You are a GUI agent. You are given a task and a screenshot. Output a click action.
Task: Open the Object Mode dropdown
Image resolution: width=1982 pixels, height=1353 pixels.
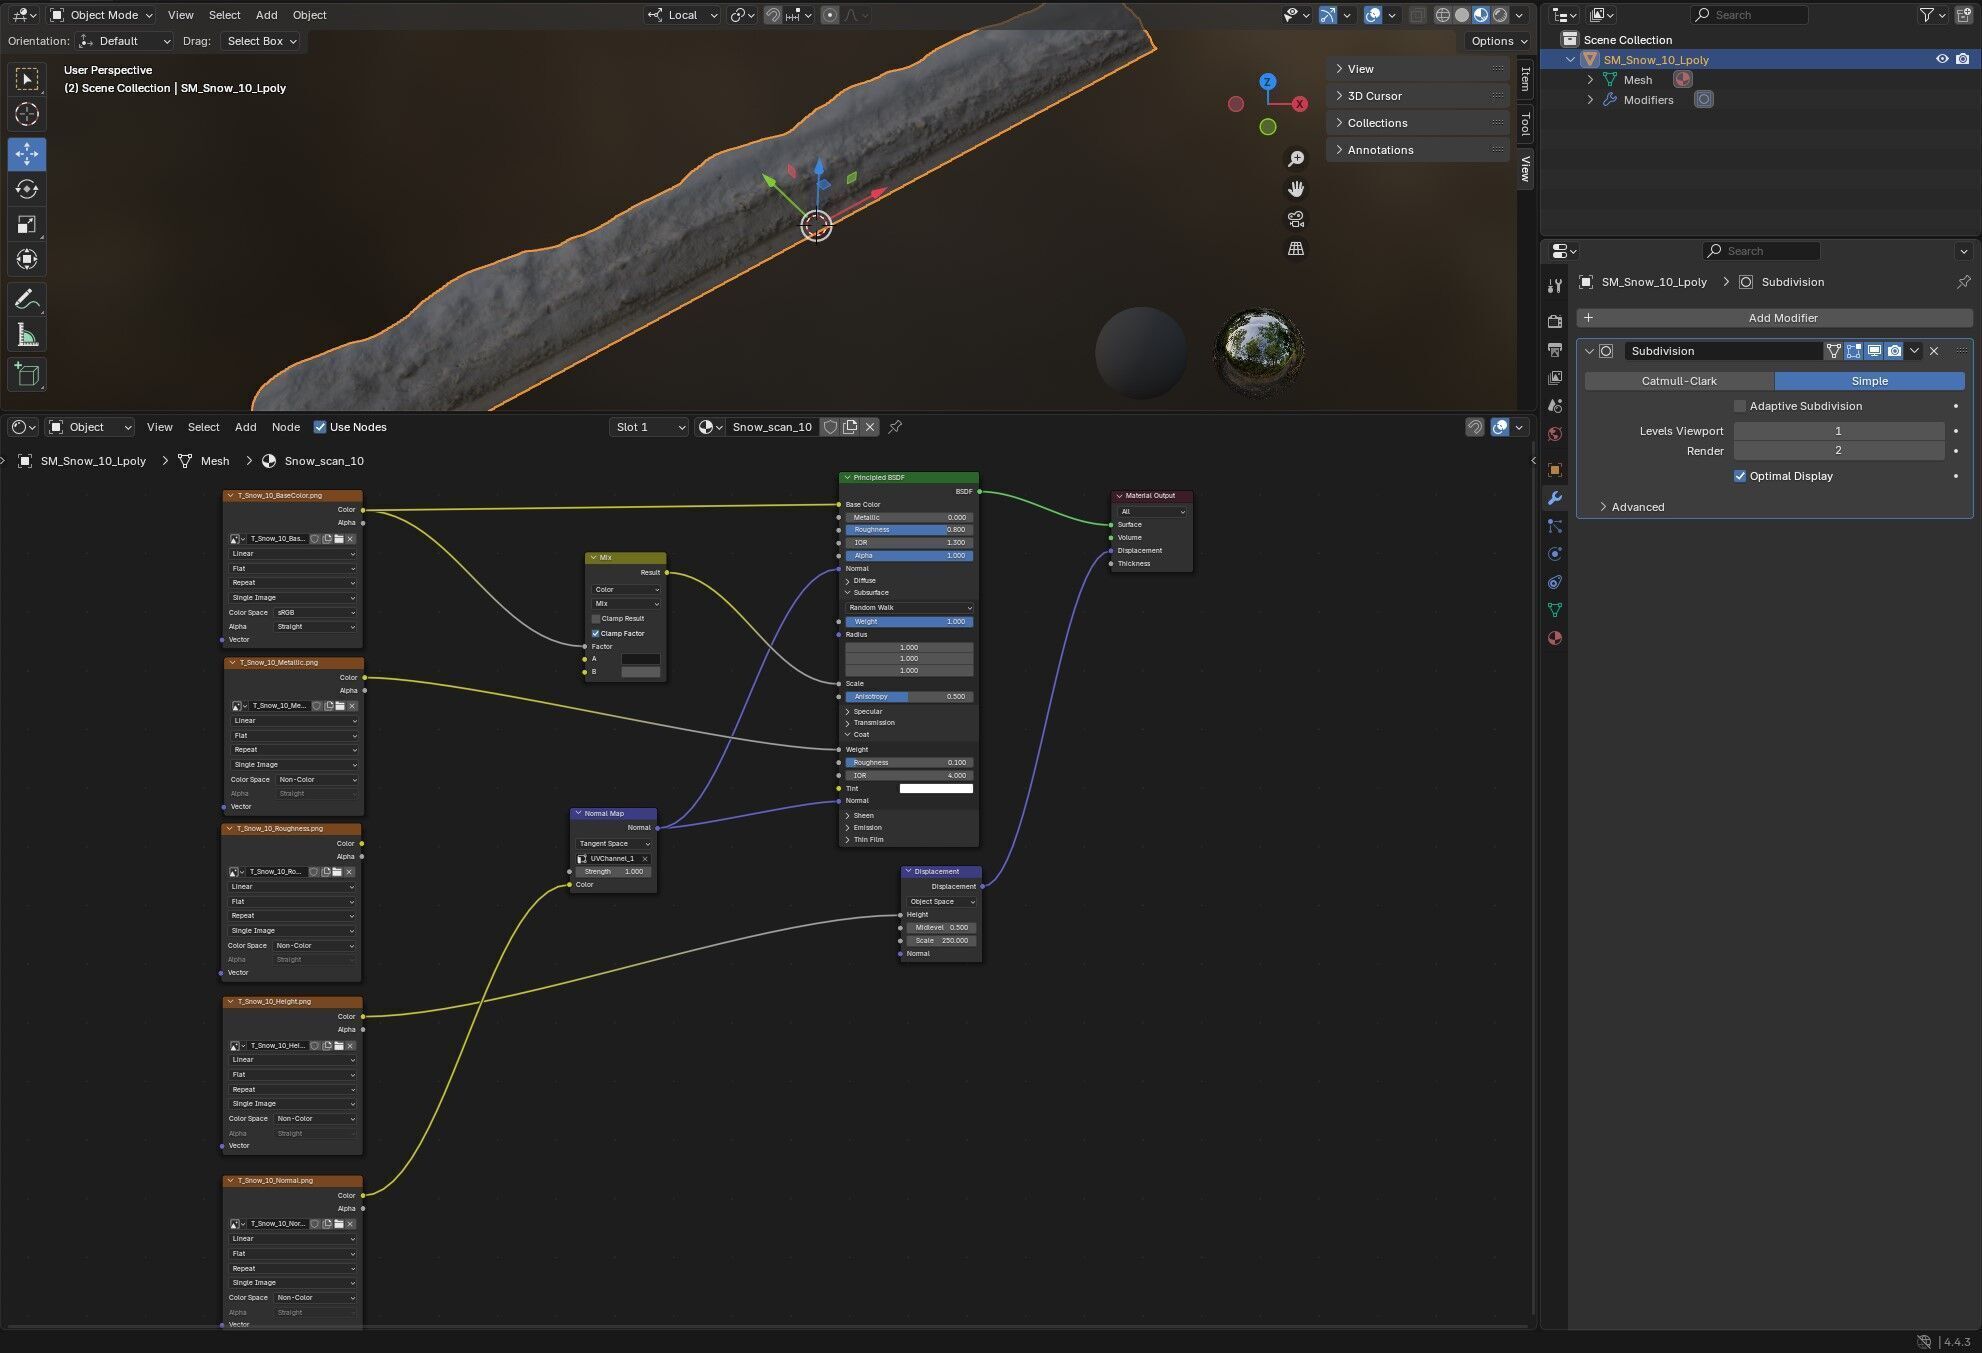click(101, 15)
